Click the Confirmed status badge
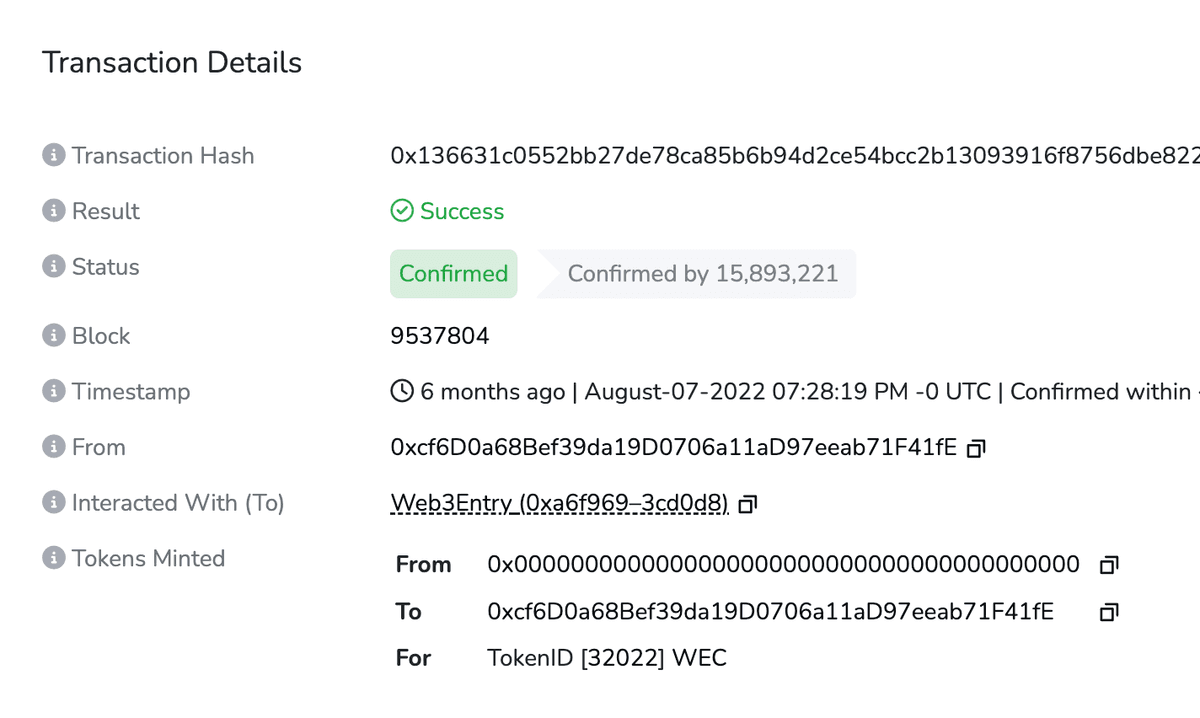The height and width of the screenshot is (718, 1200). (453, 273)
